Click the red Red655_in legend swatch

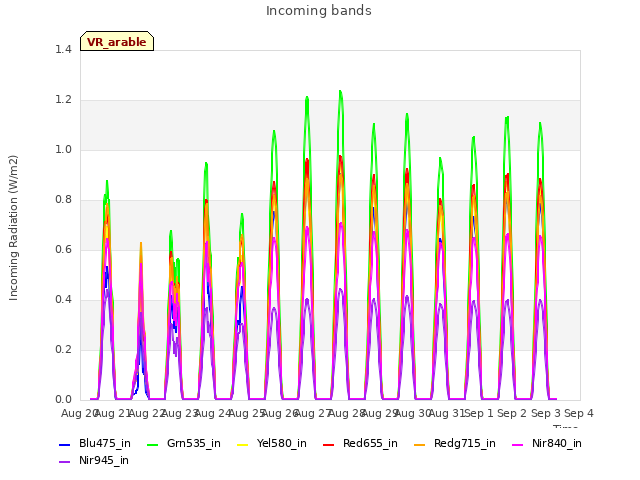(329, 444)
